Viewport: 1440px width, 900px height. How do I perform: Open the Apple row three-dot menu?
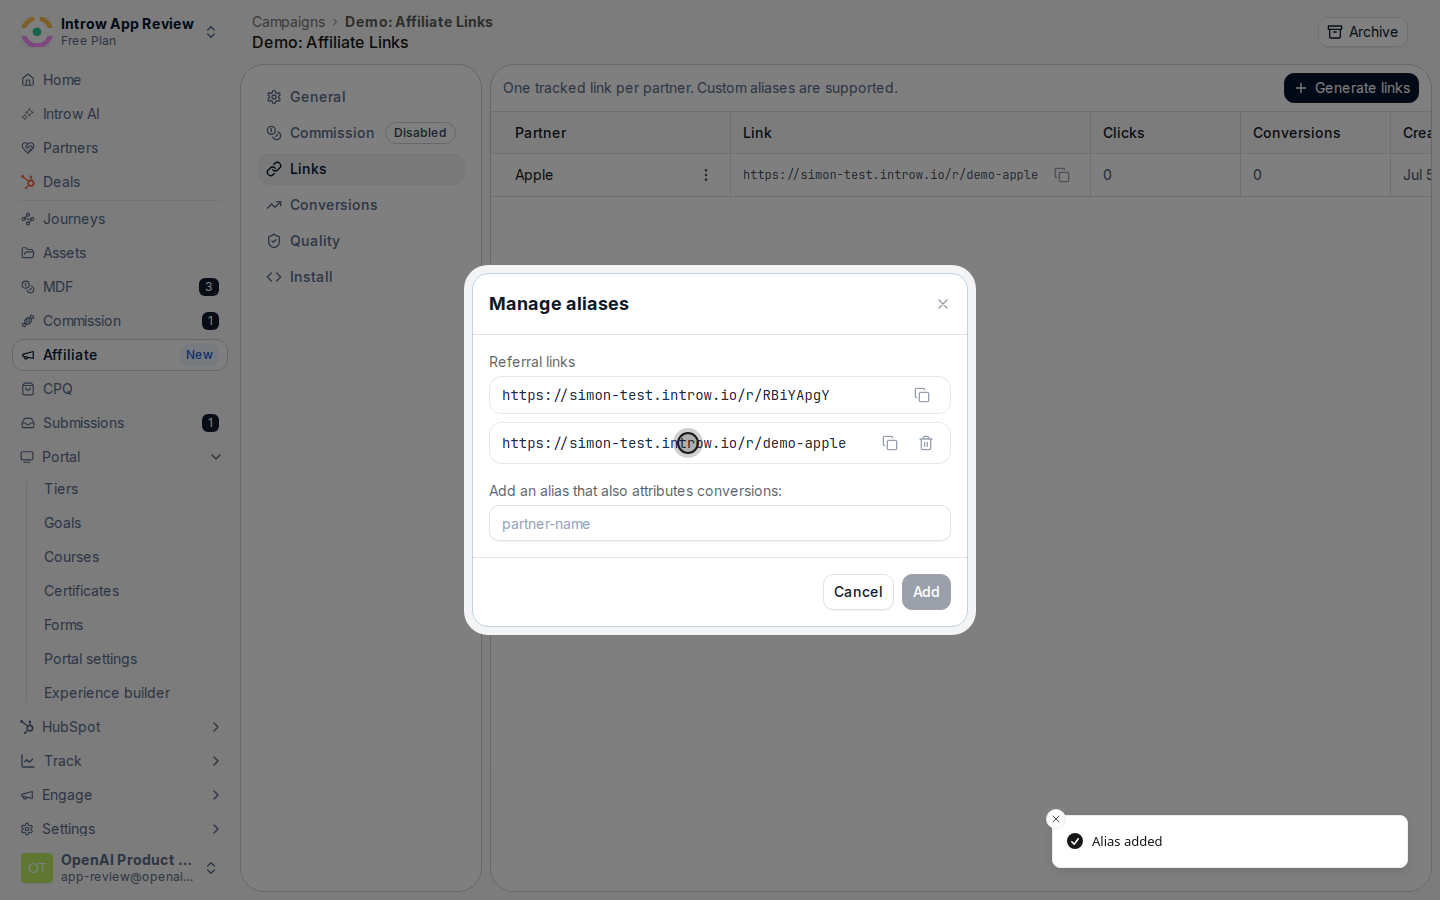[x=706, y=175]
